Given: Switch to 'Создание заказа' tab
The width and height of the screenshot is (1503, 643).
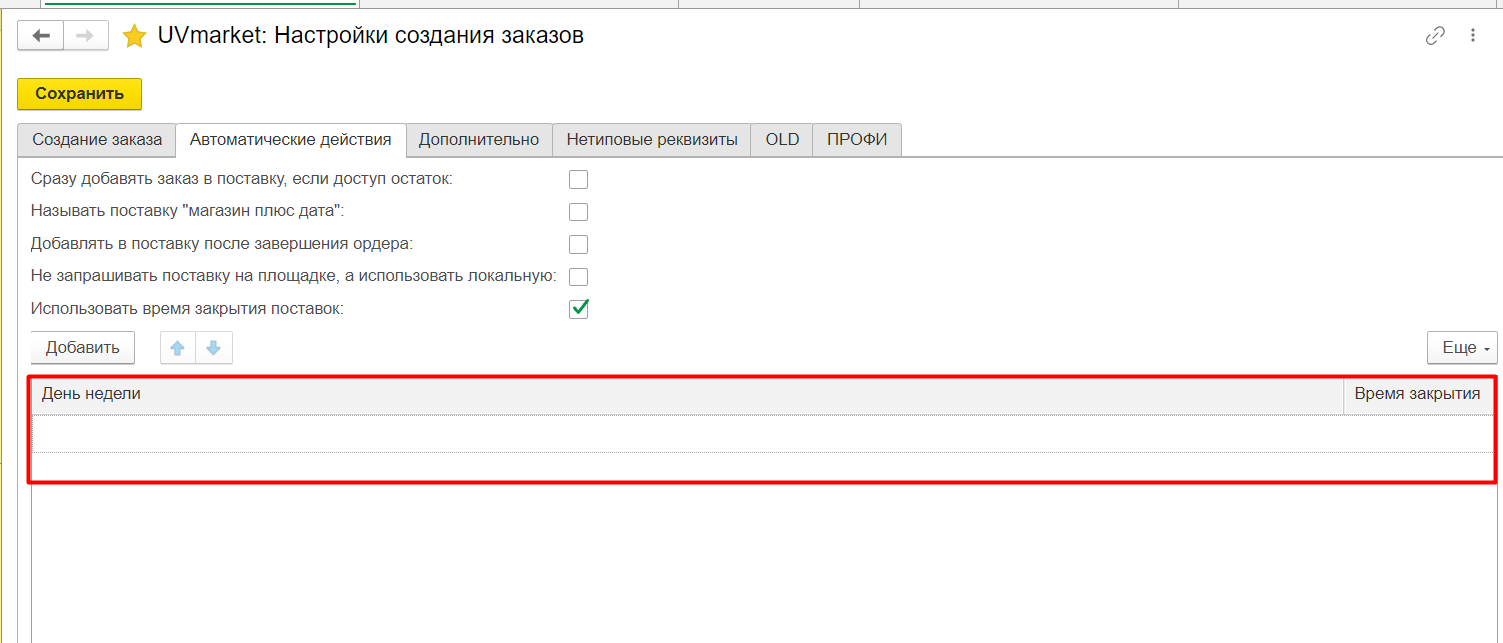Looking at the screenshot, I should [97, 140].
